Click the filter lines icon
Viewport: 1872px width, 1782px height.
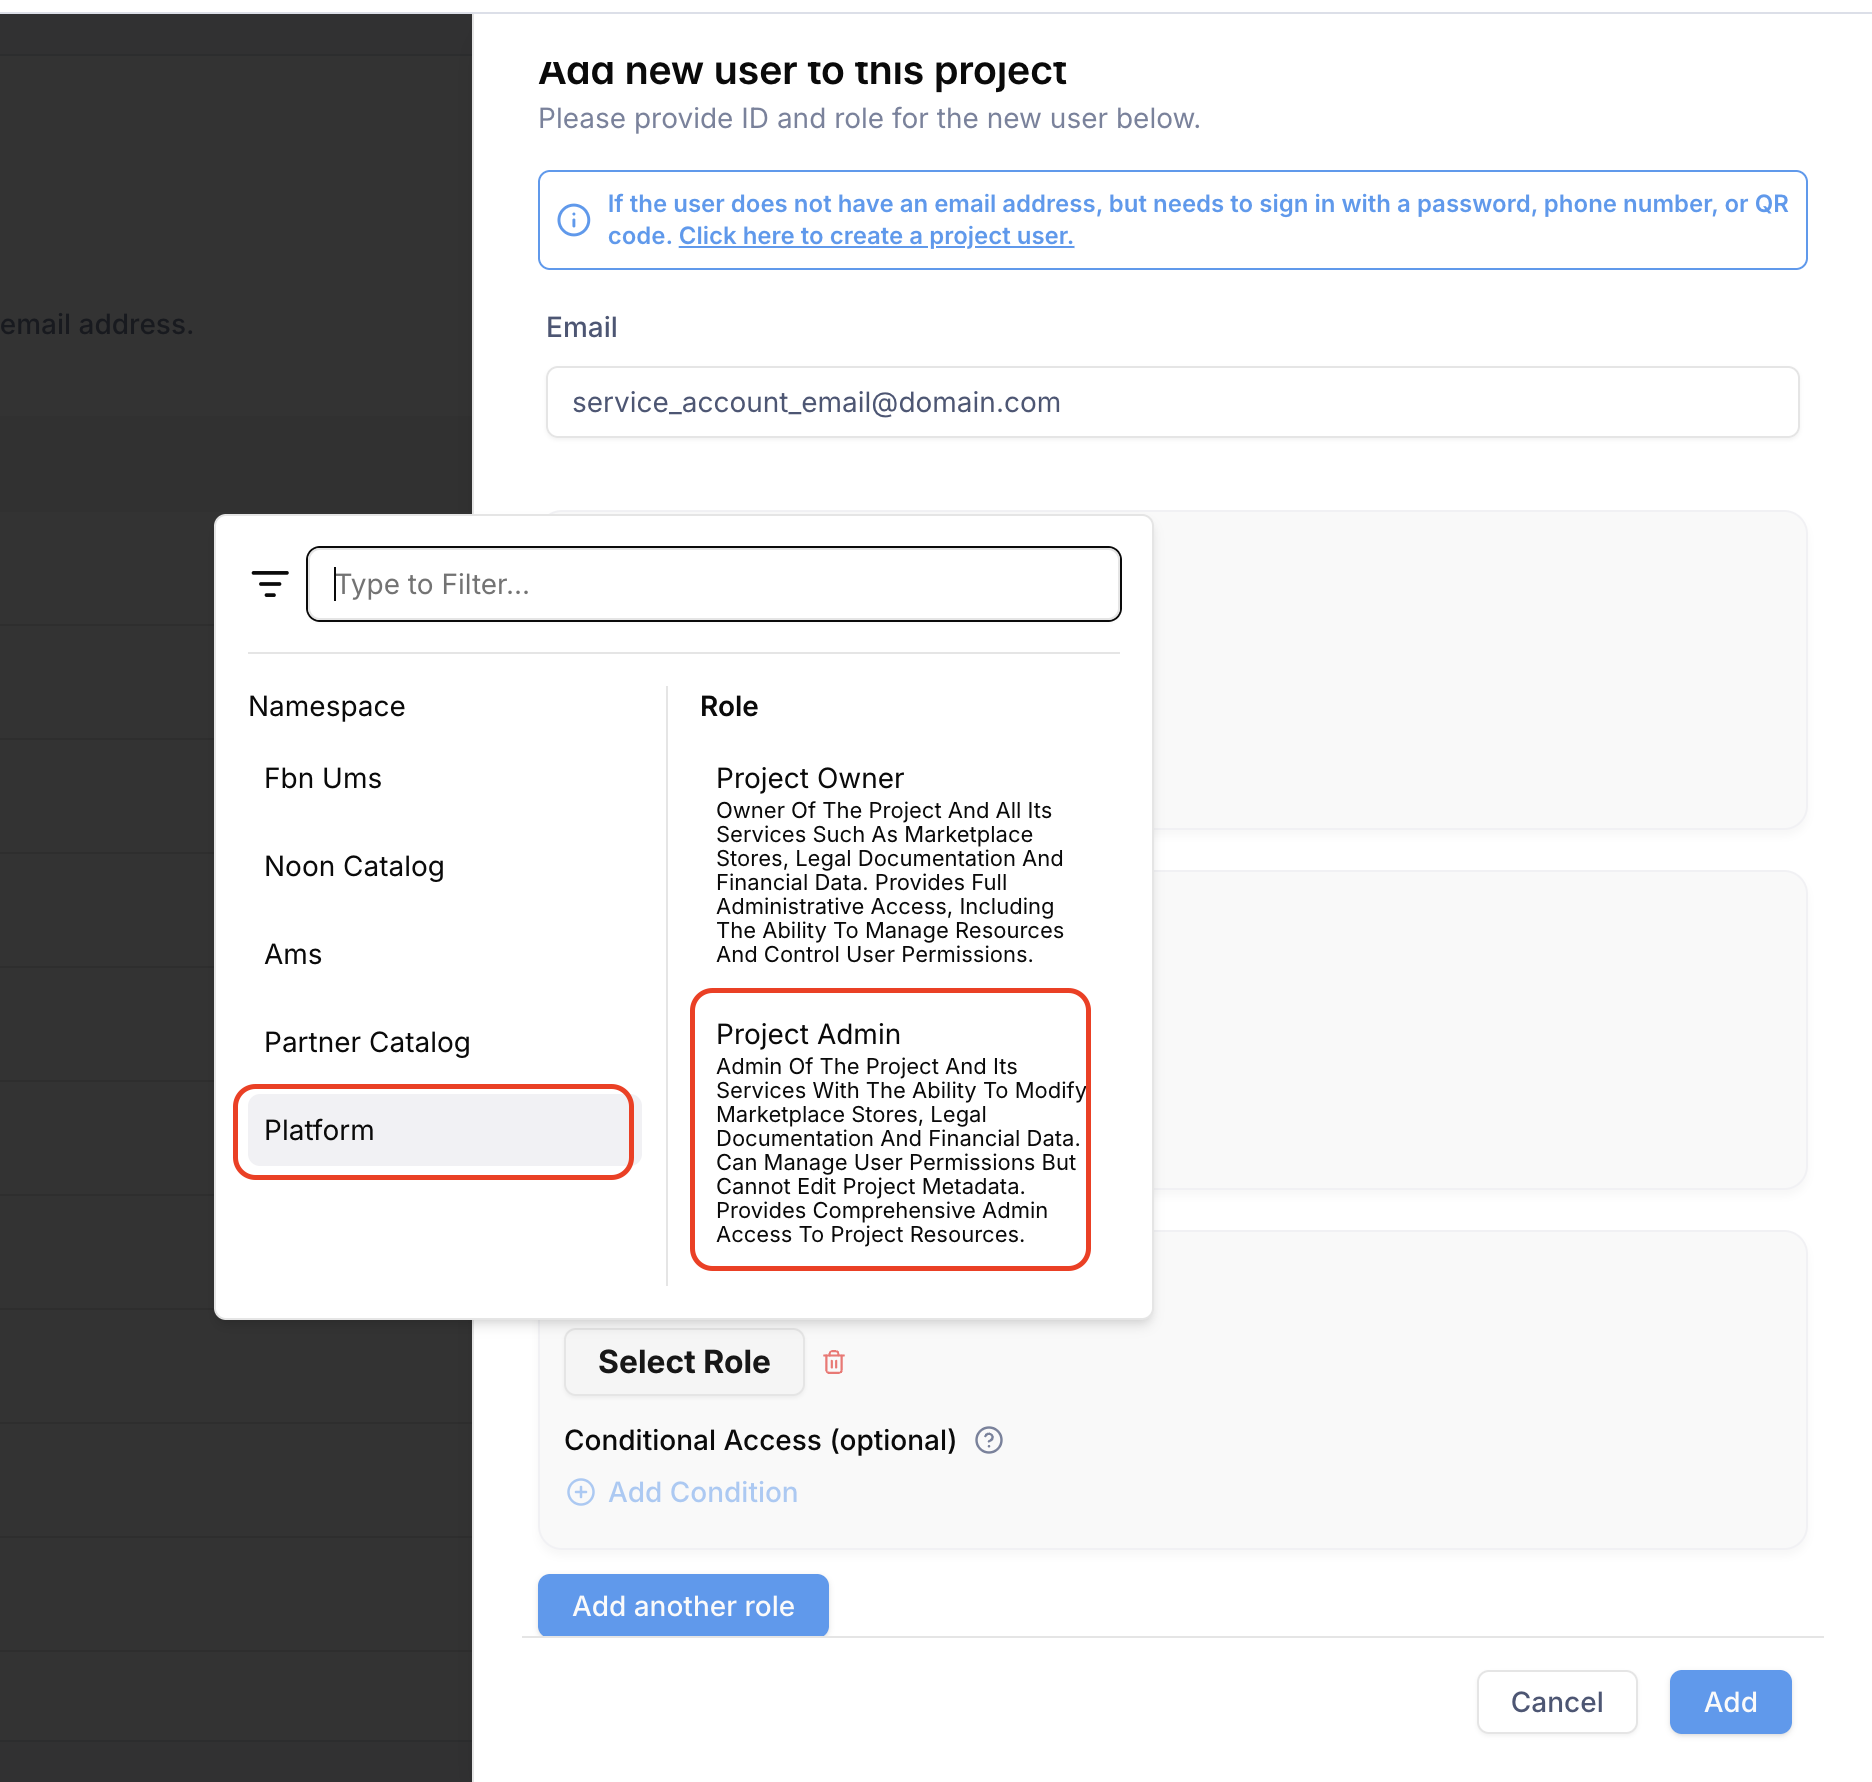point(269,584)
